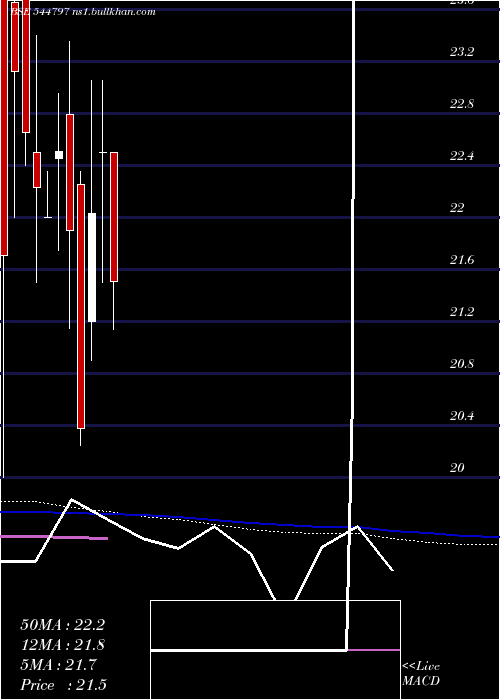Click the 12MA : 21.8 readout
Viewport: 500px width, 700px height.
click(62, 645)
